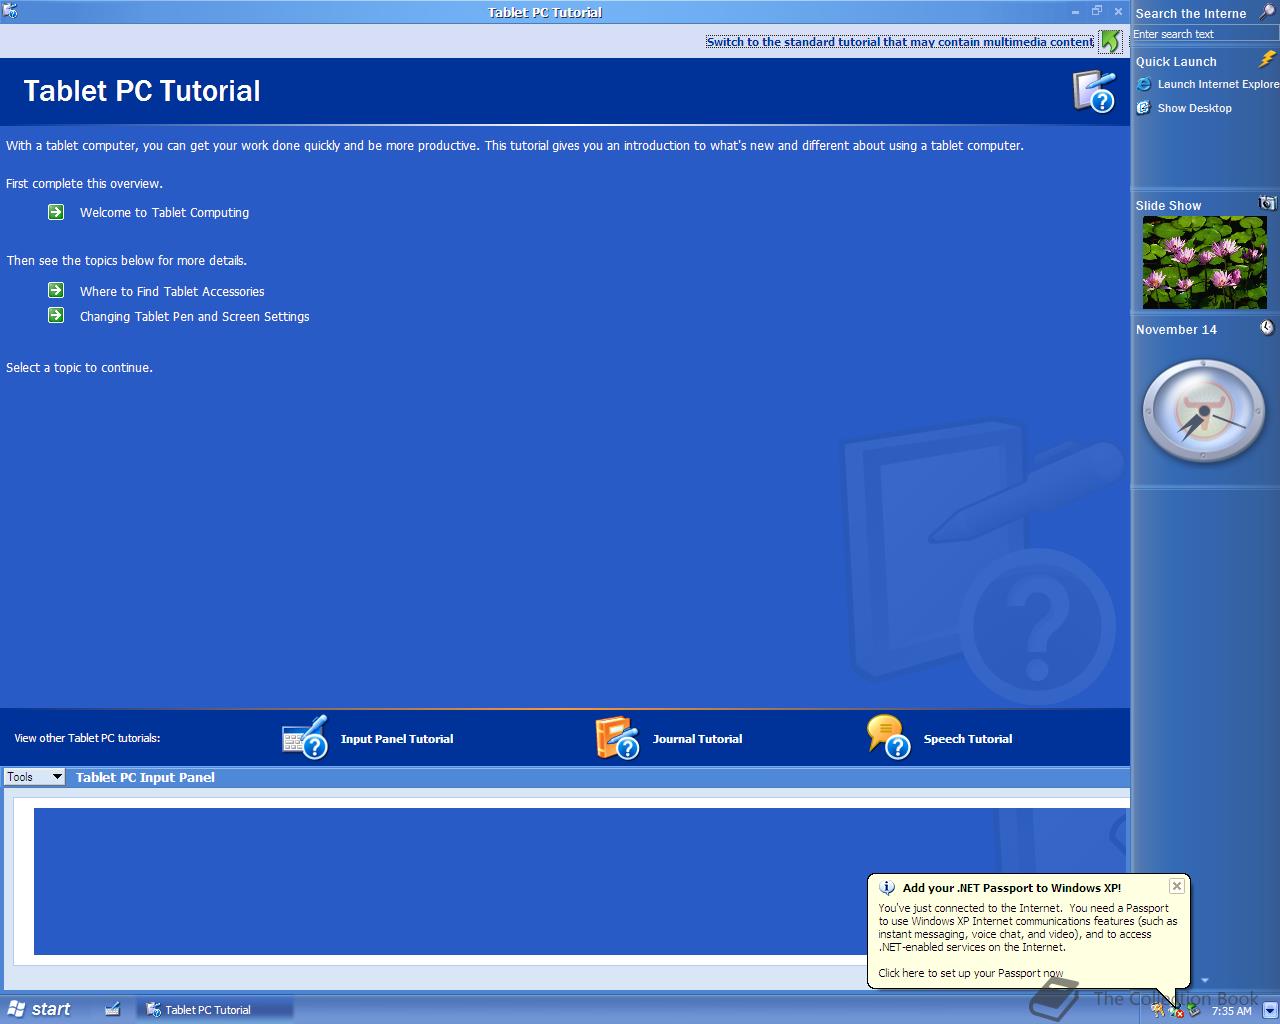Minimize the Tablet PC Tutorial window
This screenshot has height=1024, width=1280.
click(1076, 12)
